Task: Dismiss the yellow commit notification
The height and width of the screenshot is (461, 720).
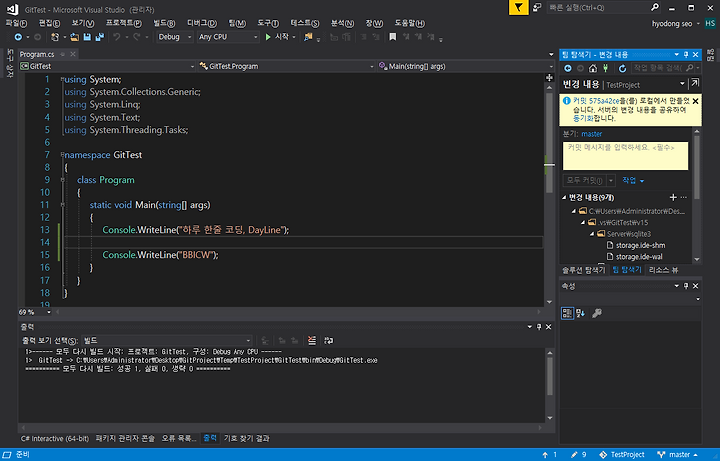Action: [x=695, y=101]
